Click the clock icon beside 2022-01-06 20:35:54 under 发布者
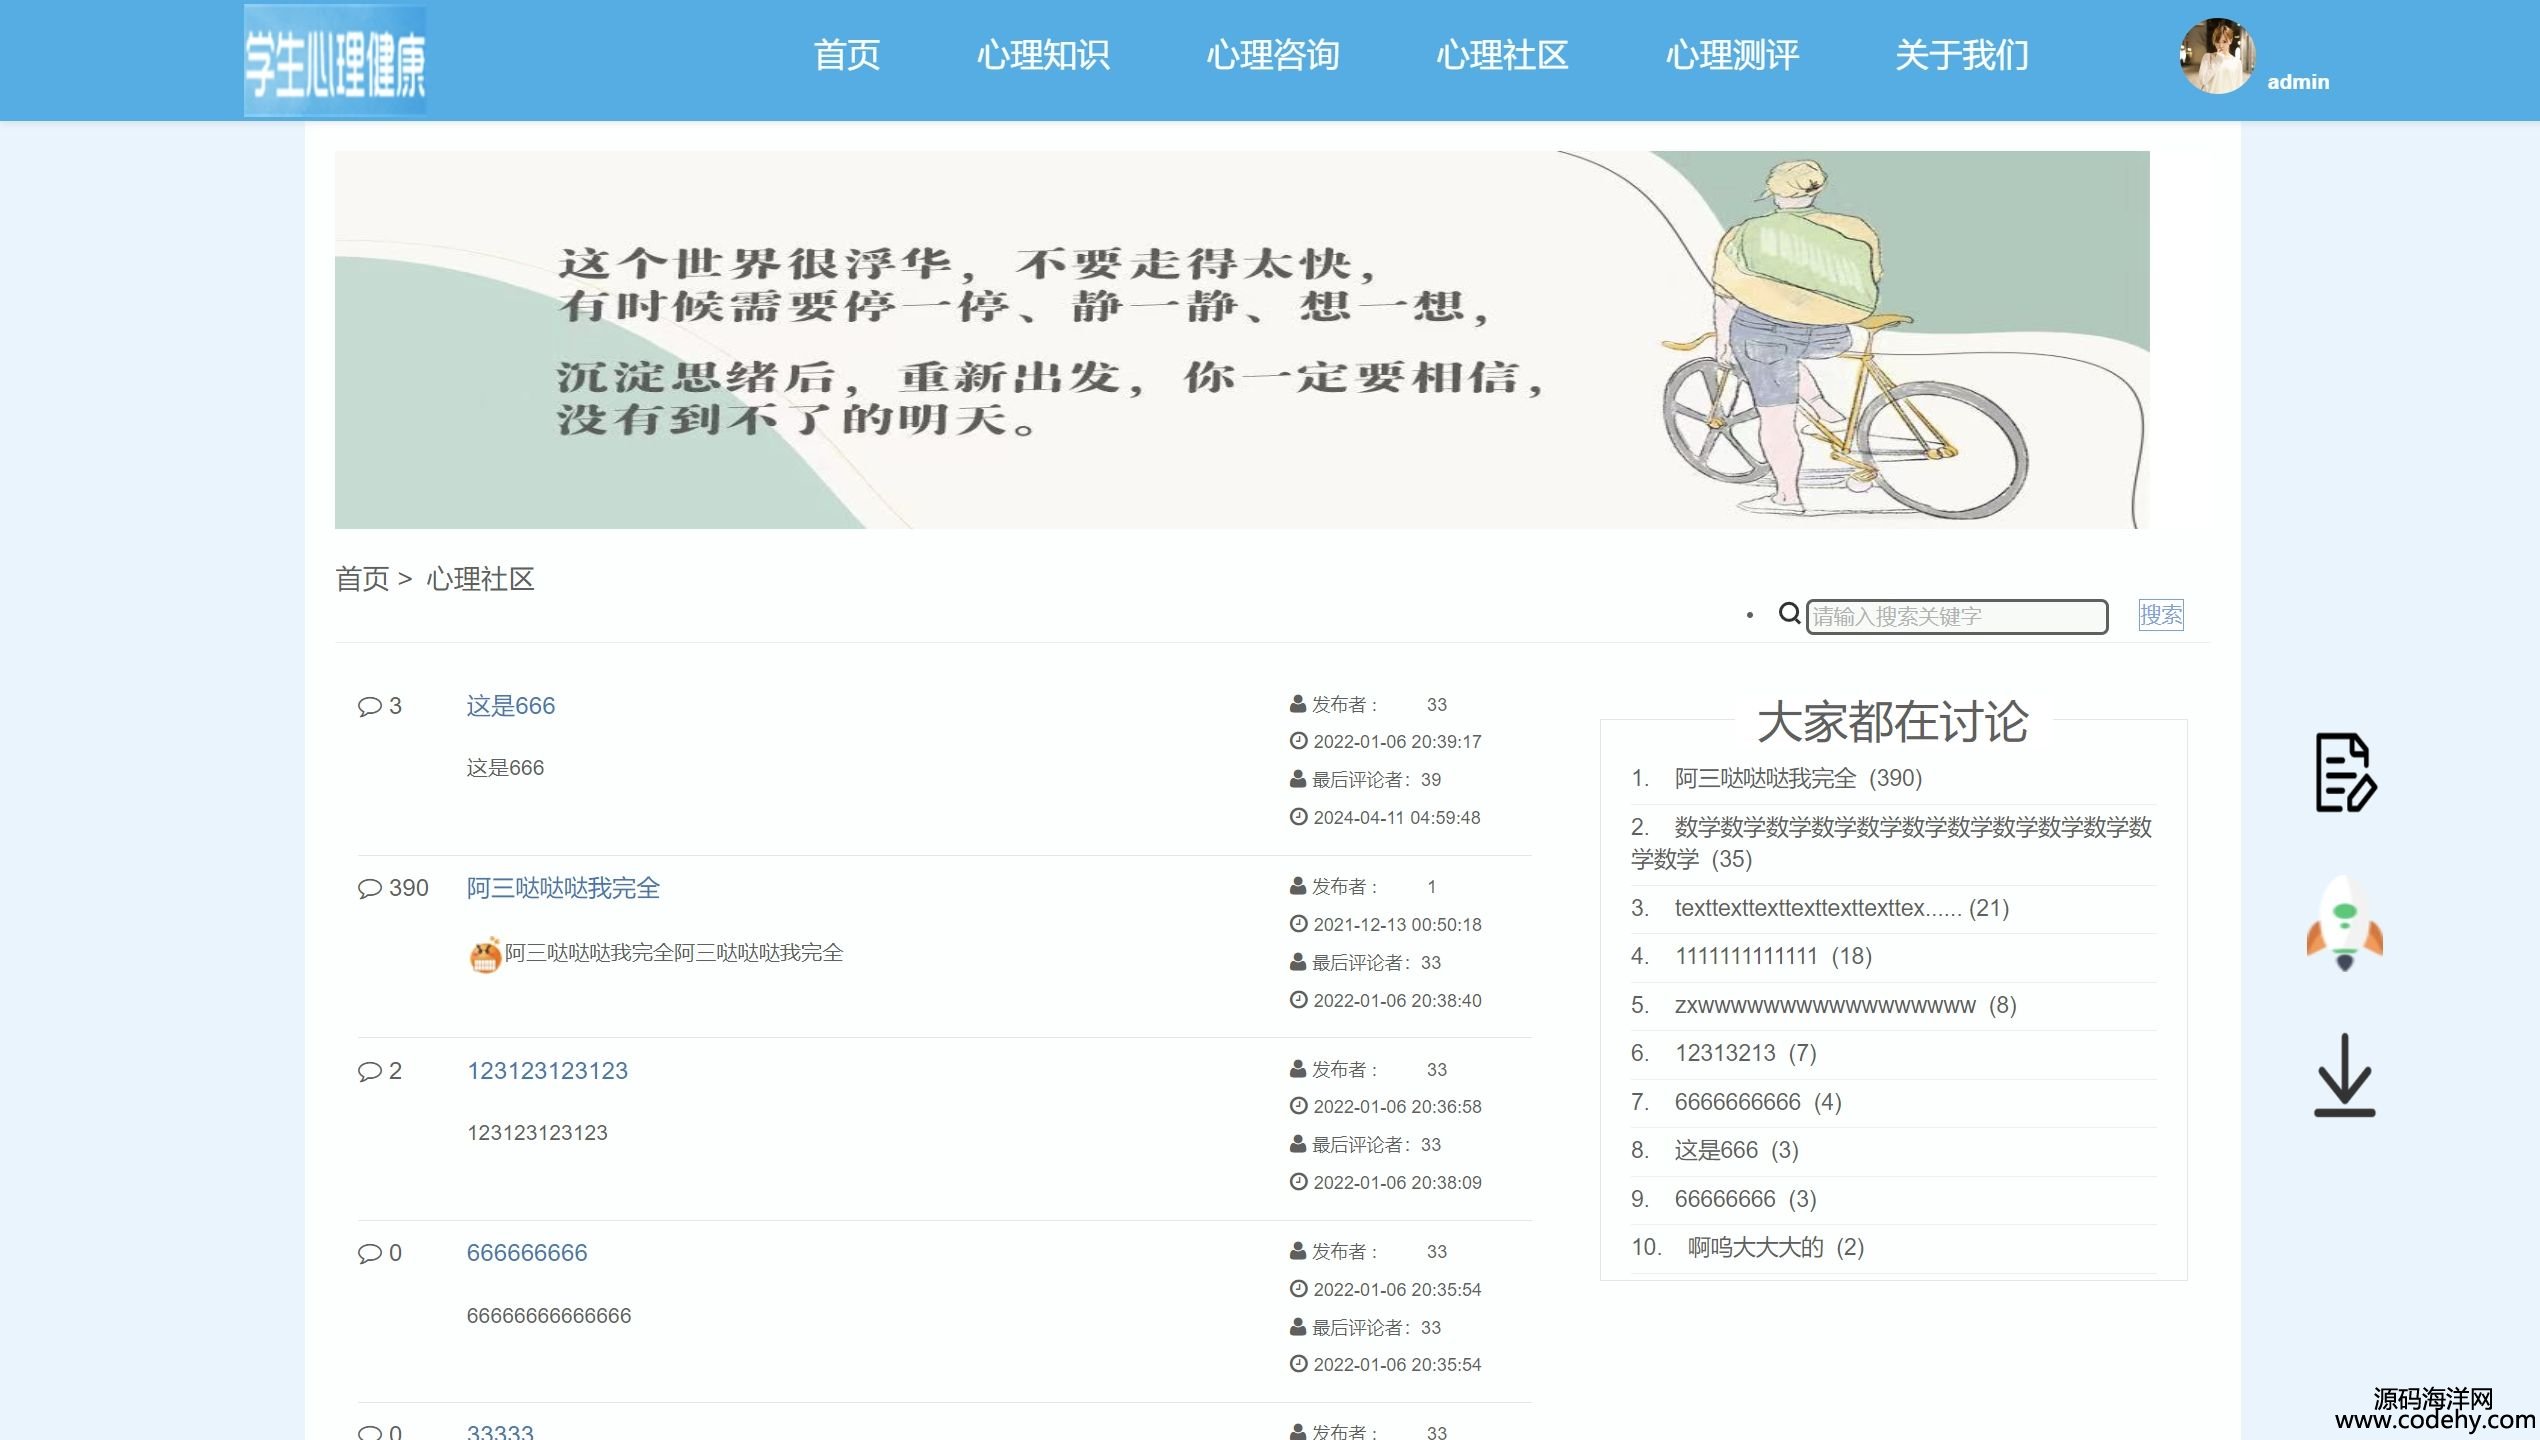2540x1440 pixels. point(1298,1289)
